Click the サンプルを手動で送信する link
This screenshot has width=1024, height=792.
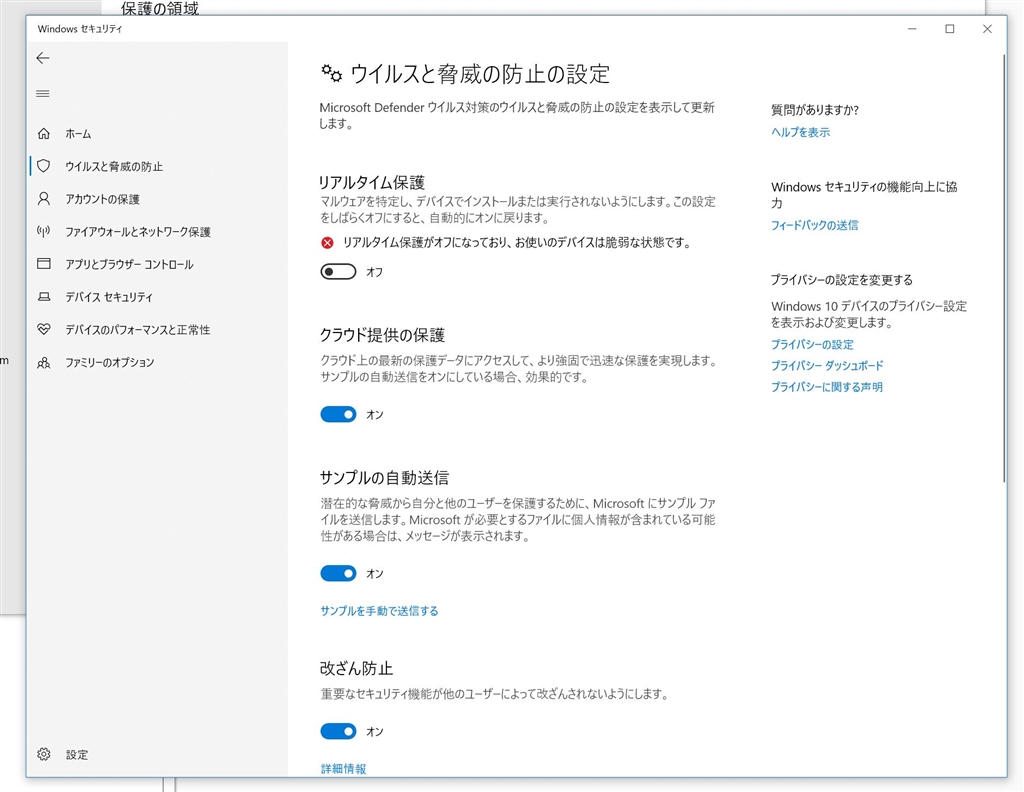[x=379, y=611]
